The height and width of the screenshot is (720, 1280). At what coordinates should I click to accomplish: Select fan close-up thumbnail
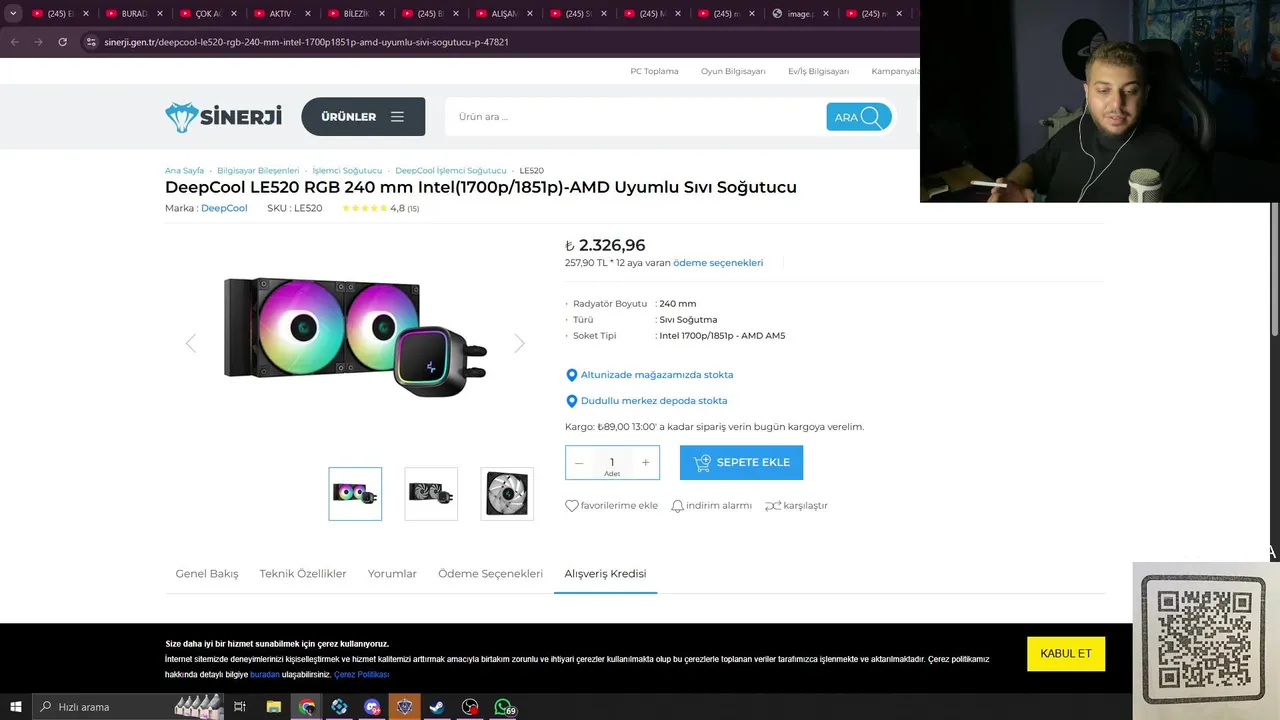507,494
